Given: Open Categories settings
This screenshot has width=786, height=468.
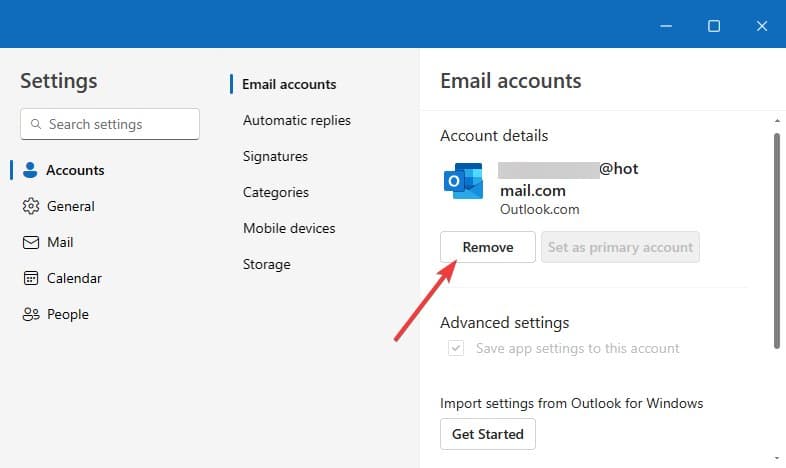Looking at the screenshot, I should [x=276, y=192].
